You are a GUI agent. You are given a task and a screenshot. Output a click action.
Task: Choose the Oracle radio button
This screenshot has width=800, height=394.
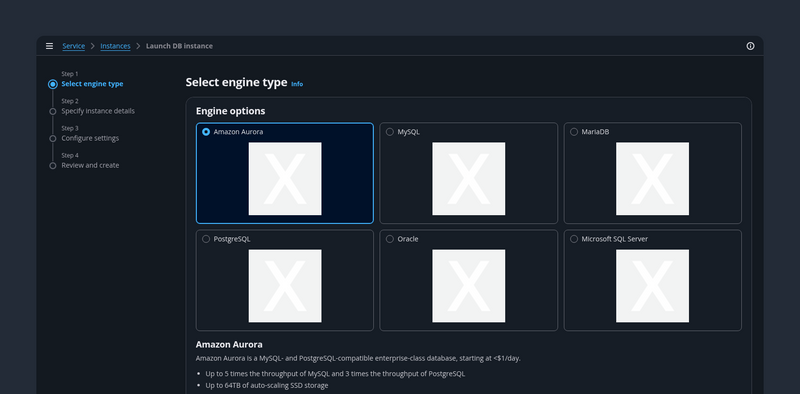[x=390, y=239]
